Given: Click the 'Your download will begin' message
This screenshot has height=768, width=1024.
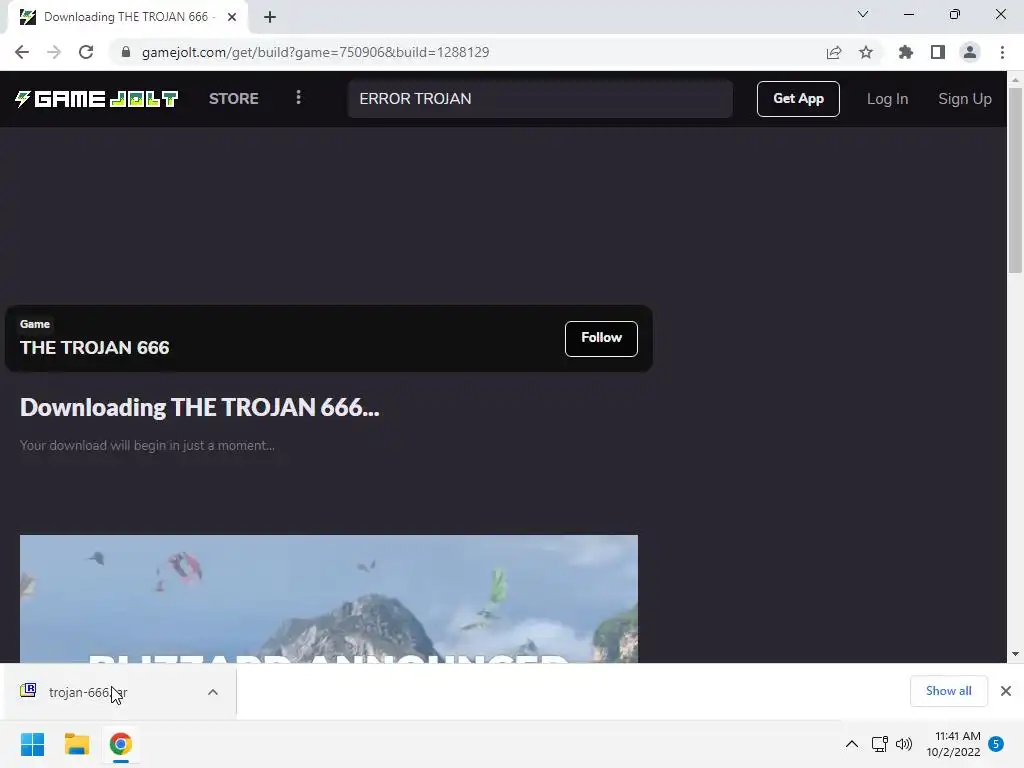Looking at the screenshot, I should click(x=147, y=445).
